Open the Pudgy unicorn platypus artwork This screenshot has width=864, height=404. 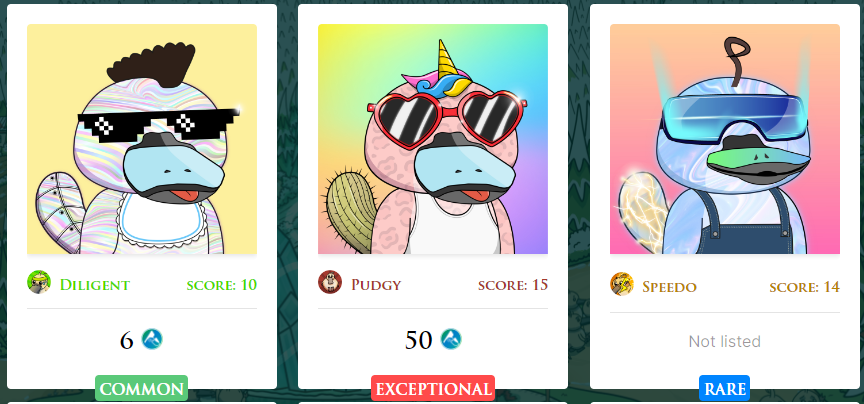tap(433, 139)
